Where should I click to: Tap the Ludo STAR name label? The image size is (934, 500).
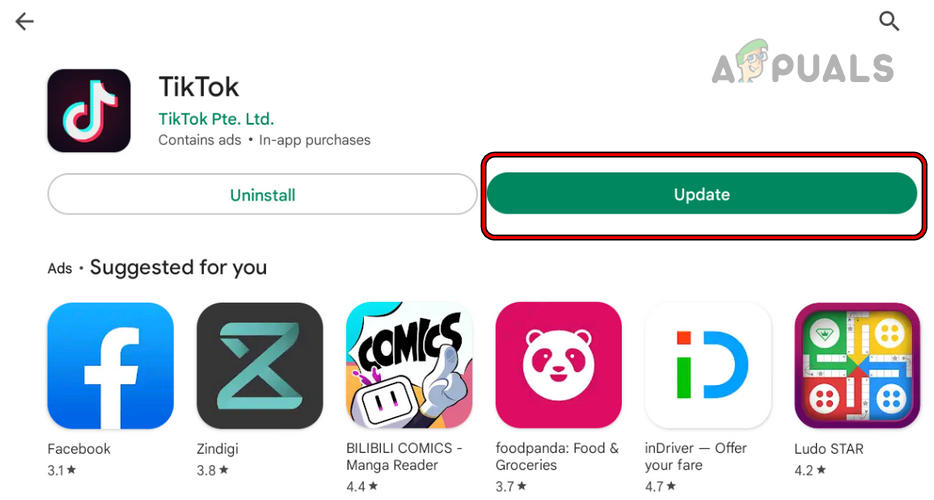829,449
